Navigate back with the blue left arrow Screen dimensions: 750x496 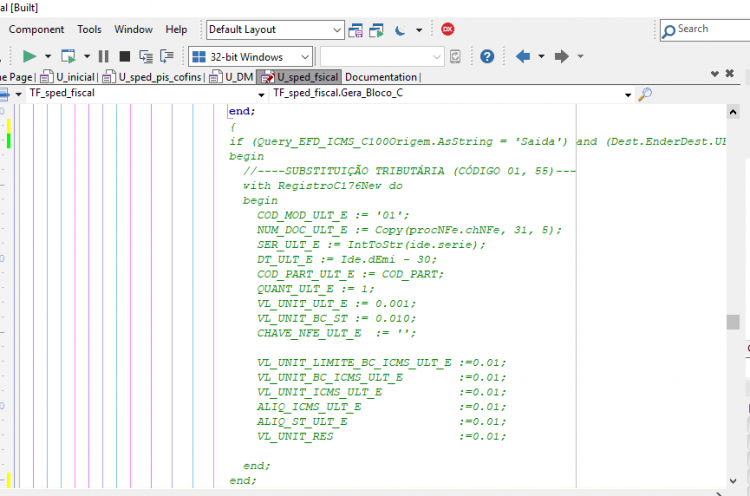tap(522, 56)
